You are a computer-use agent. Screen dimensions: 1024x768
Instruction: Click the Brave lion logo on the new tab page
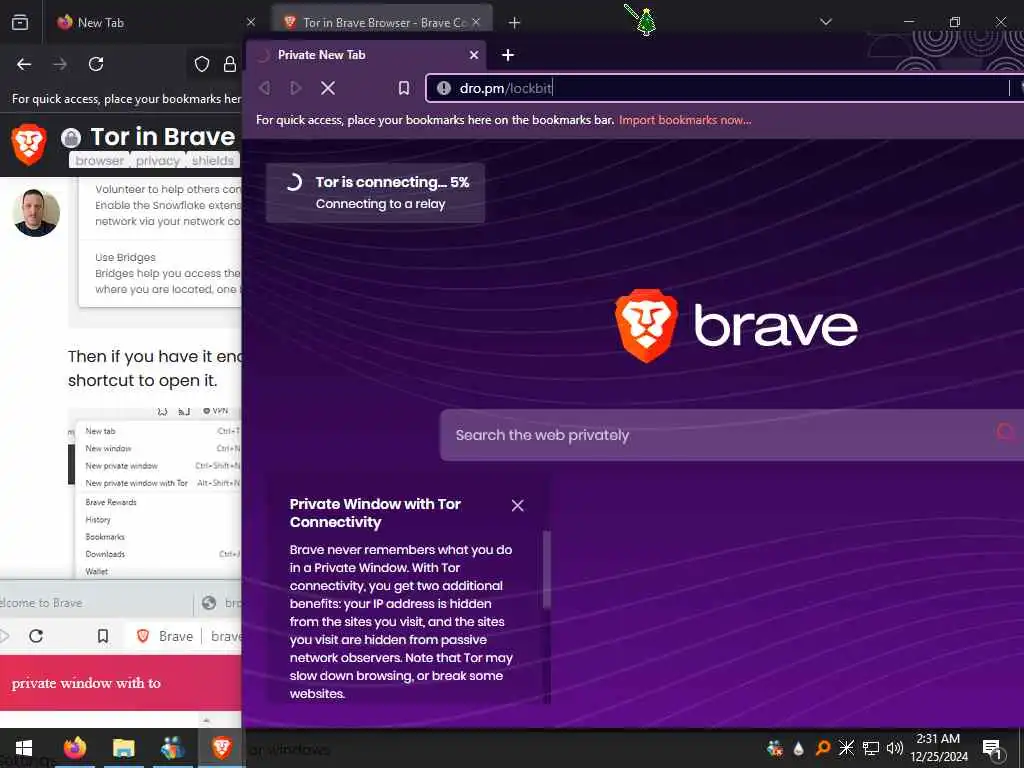(x=646, y=325)
